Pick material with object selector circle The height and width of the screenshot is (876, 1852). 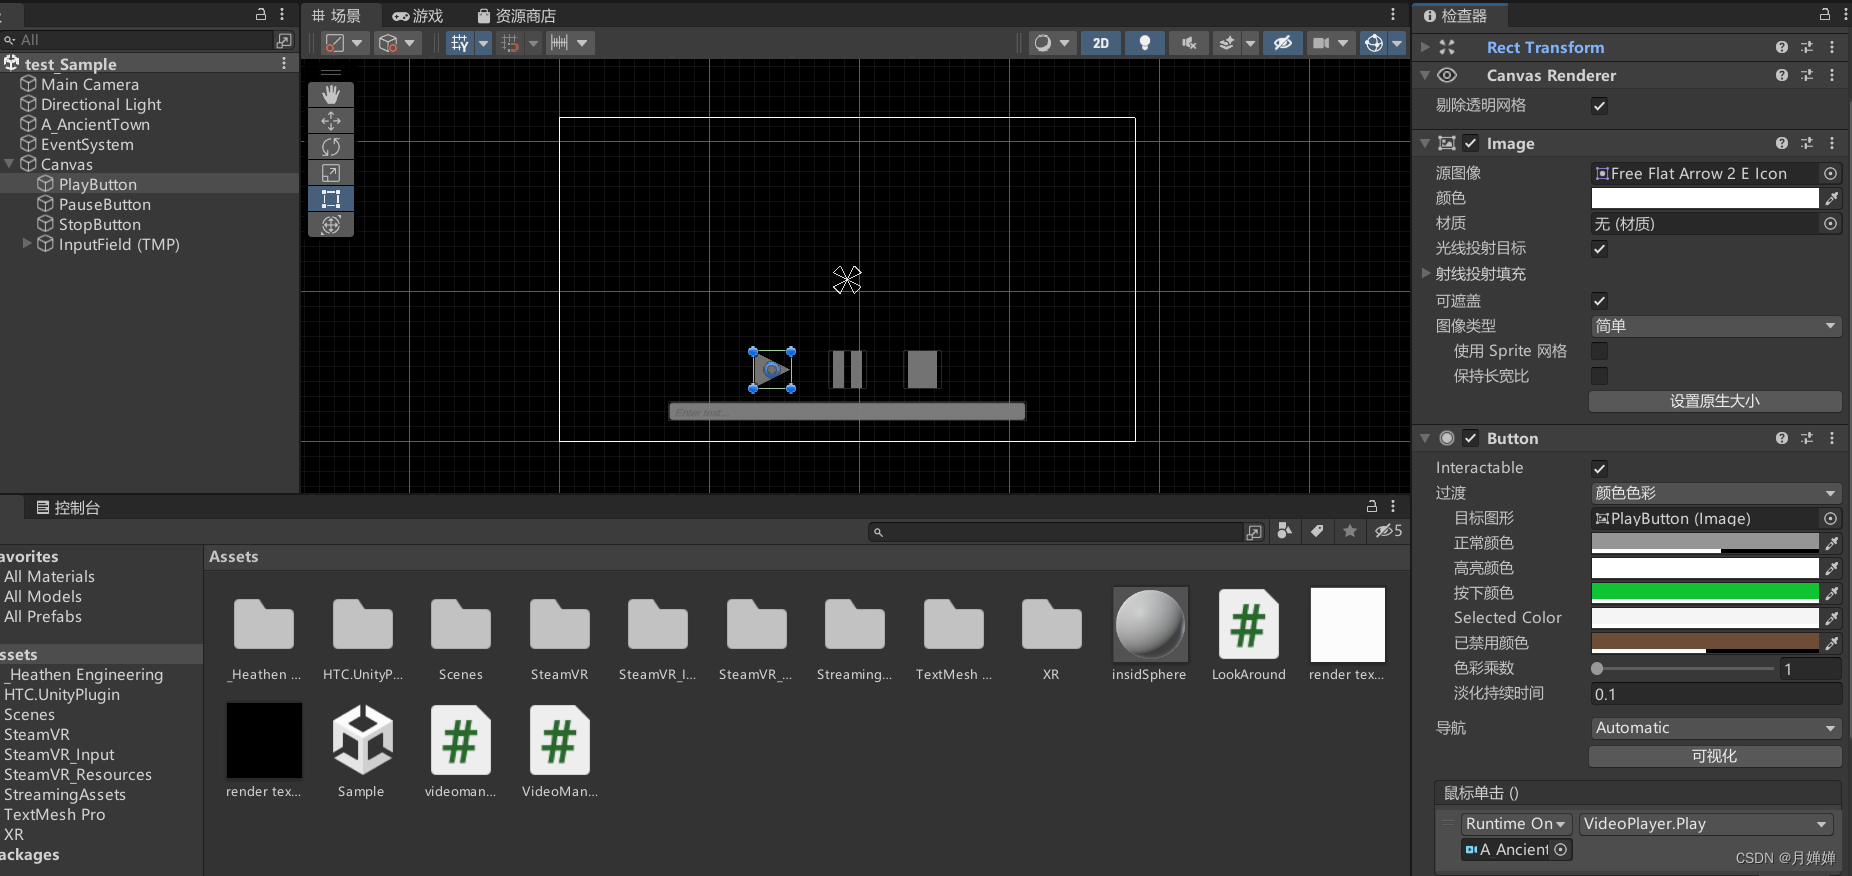(1830, 224)
